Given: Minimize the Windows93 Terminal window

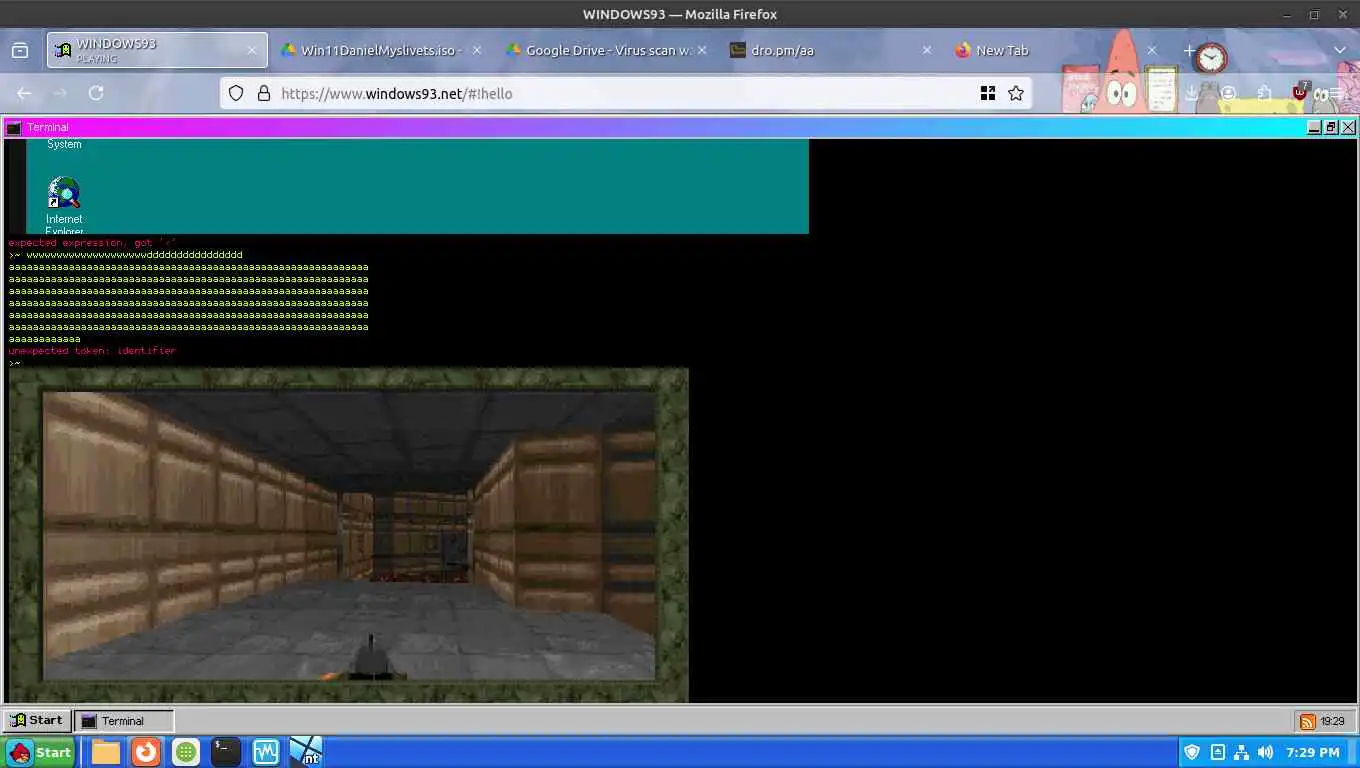Looking at the screenshot, I should (x=1315, y=127).
